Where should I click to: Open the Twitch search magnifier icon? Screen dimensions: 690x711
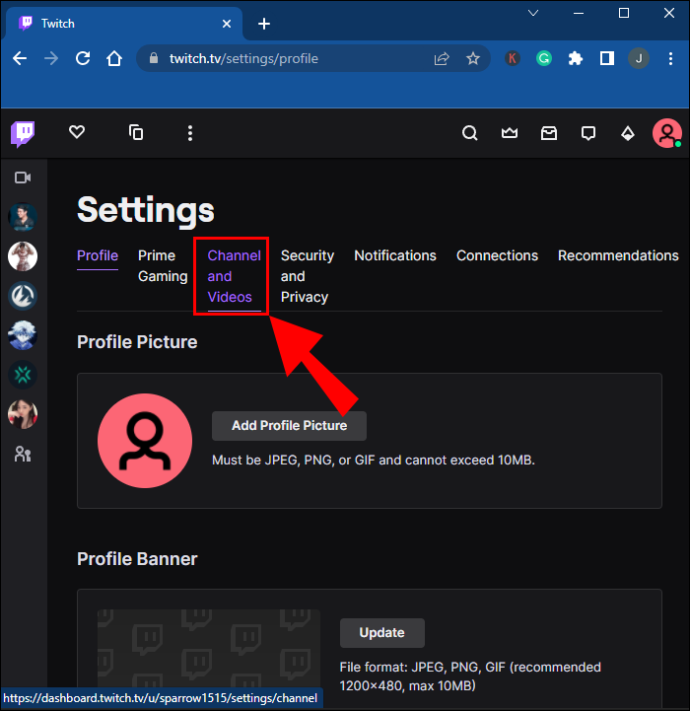pos(470,133)
